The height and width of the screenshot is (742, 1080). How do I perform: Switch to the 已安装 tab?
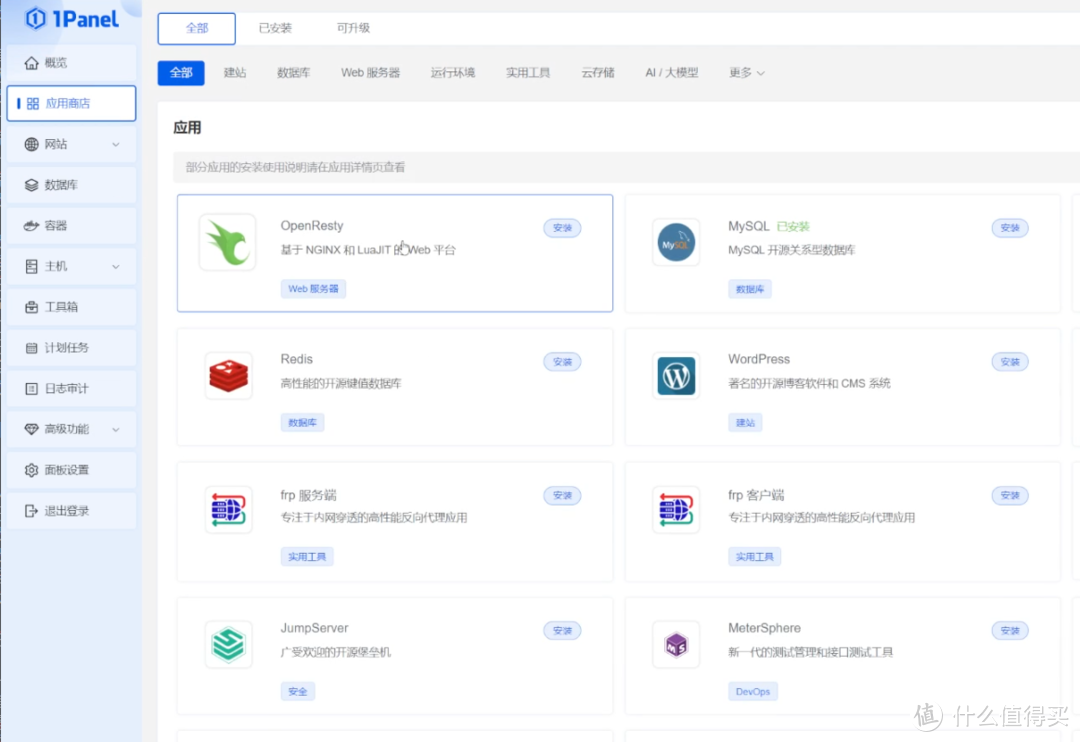(x=274, y=28)
